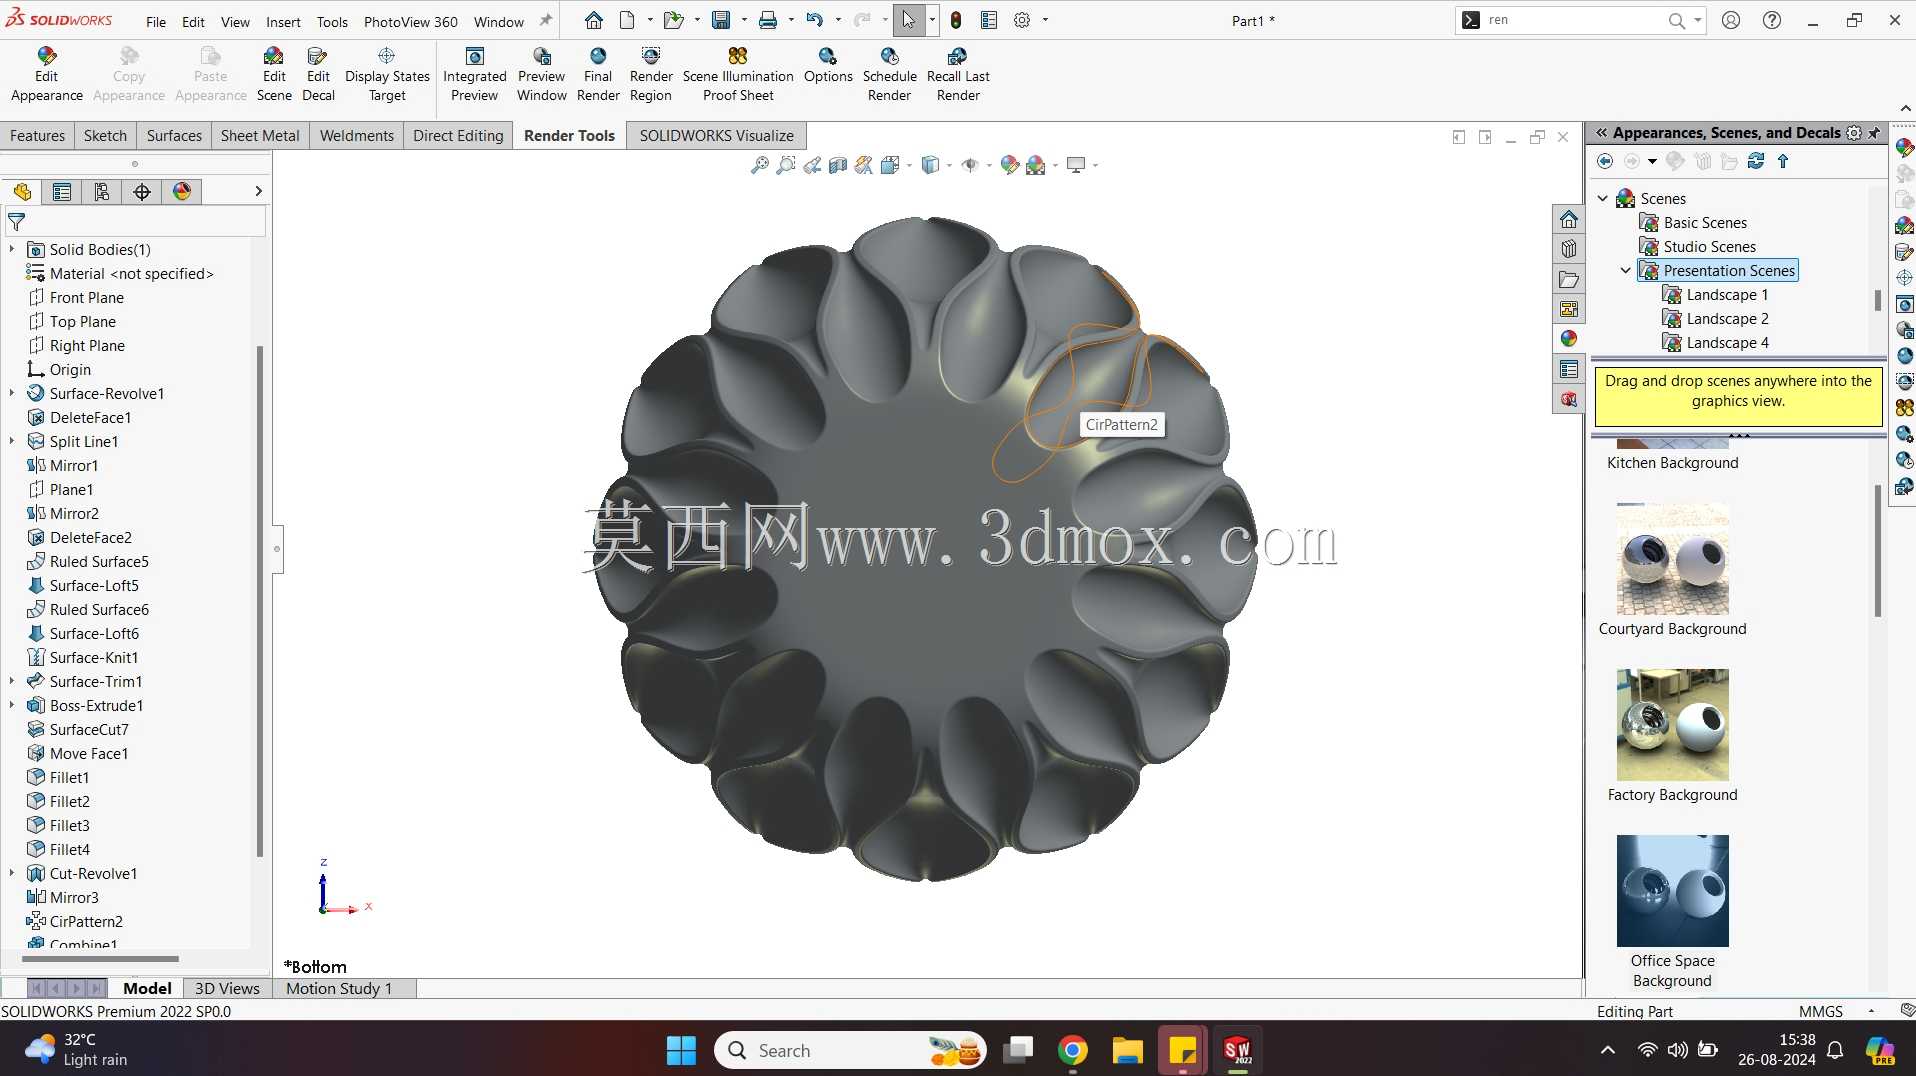Open Display States Target

pos(387,74)
